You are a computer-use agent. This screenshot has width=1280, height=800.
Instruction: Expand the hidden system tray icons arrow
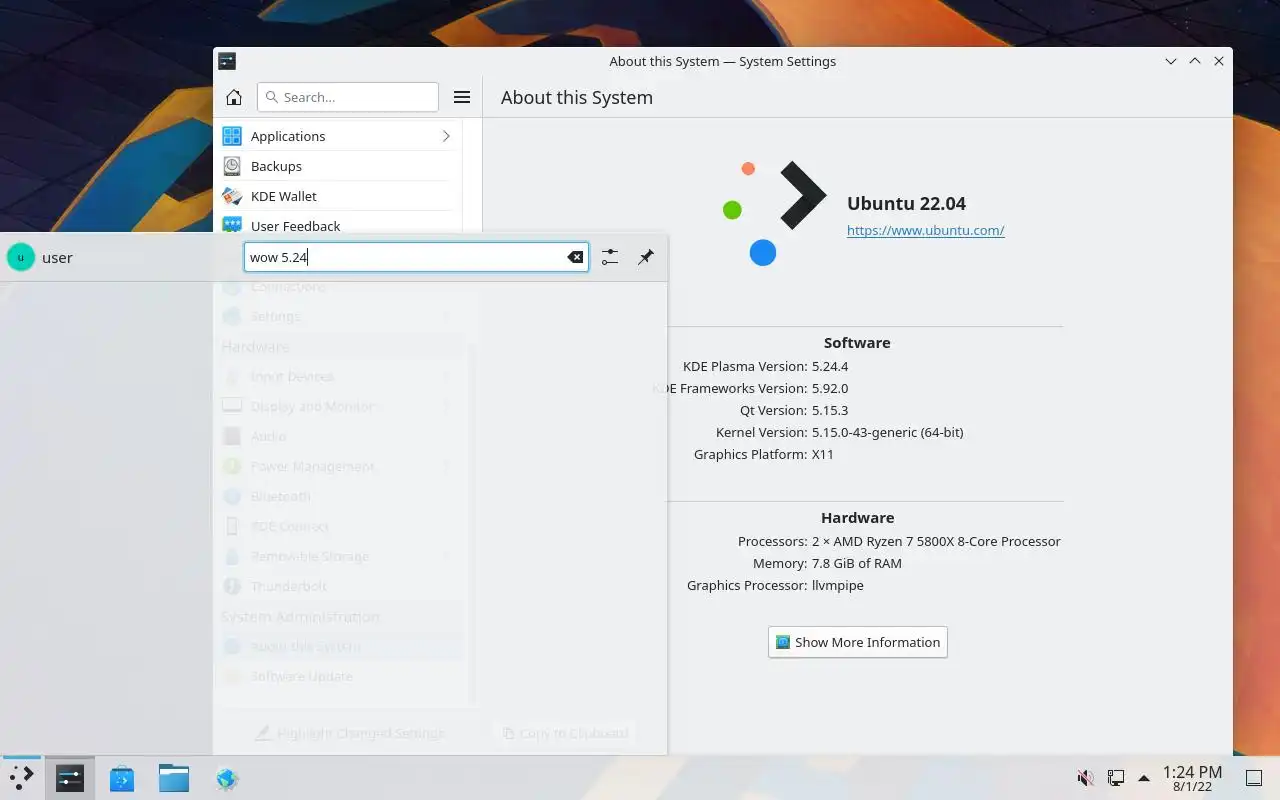coord(1144,778)
